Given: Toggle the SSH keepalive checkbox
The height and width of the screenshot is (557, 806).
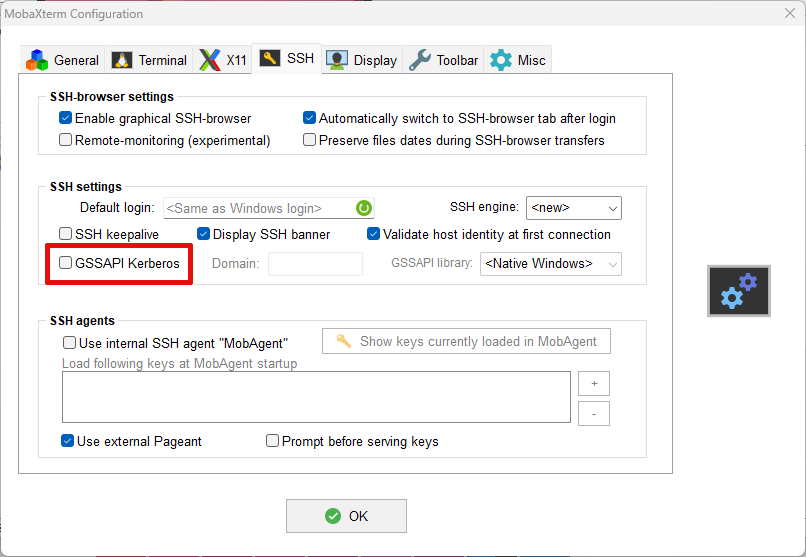Looking at the screenshot, I should pos(66,234).
